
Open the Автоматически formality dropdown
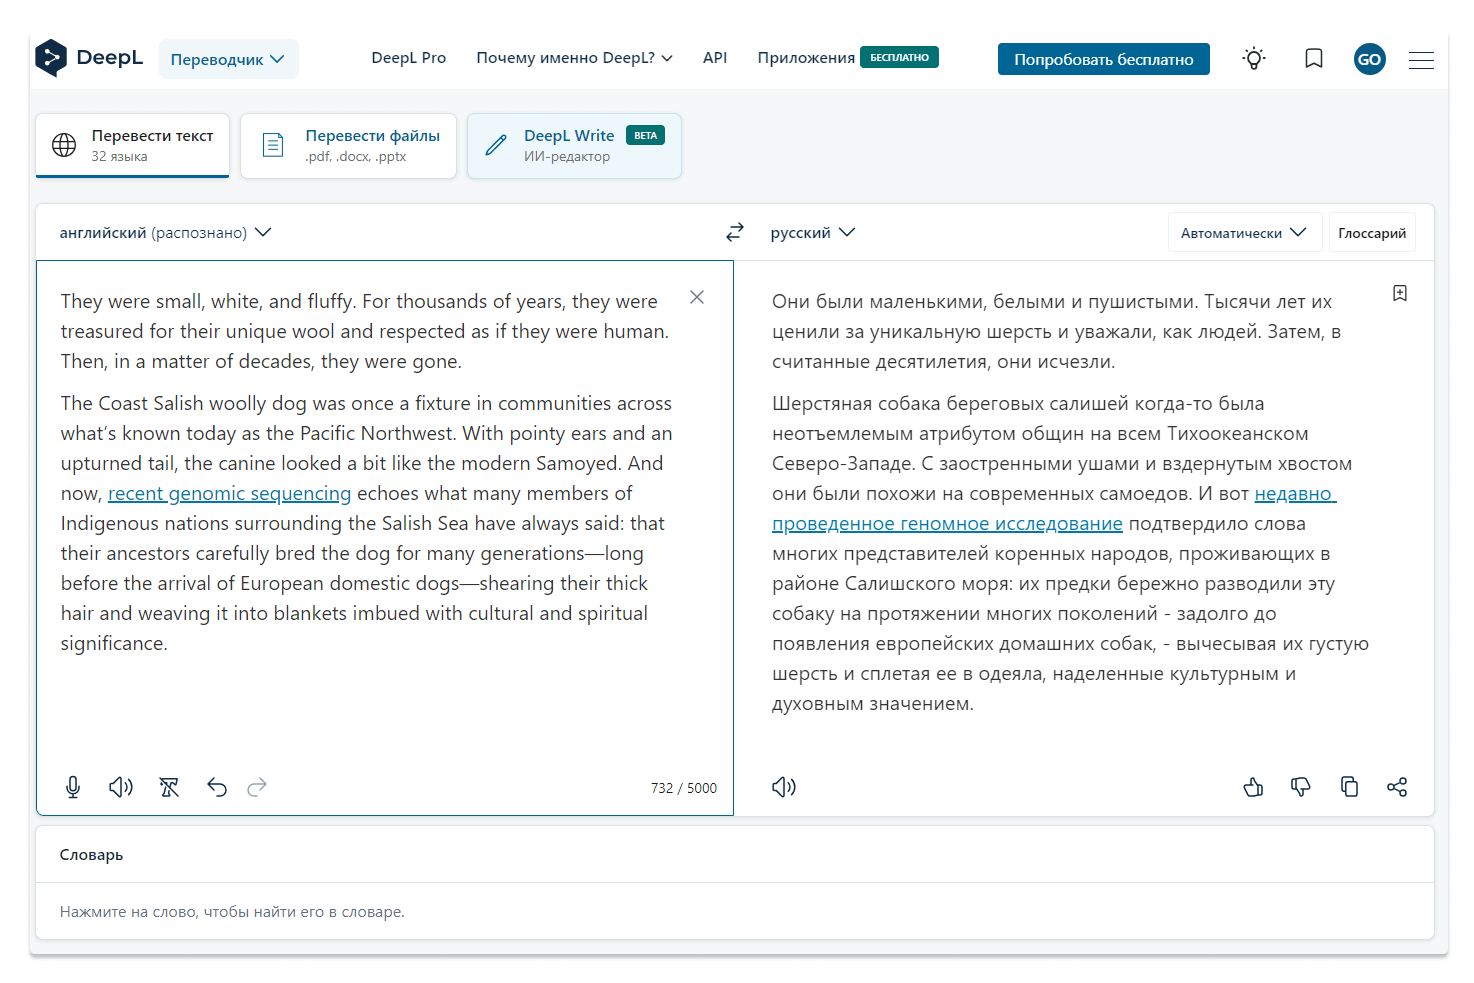[x=1244, y=232]
